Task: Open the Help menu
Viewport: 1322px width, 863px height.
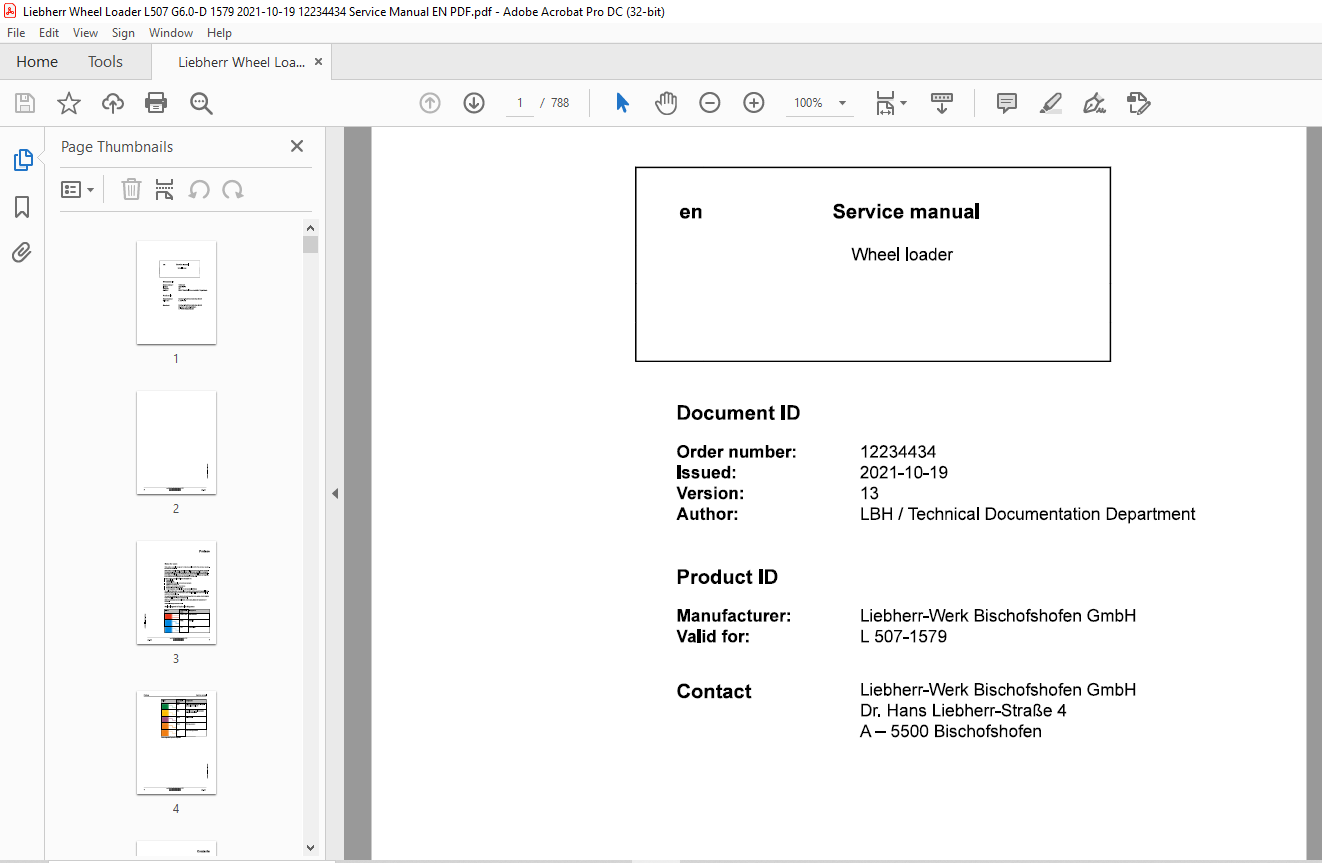Action: click(x=219, y=33)
